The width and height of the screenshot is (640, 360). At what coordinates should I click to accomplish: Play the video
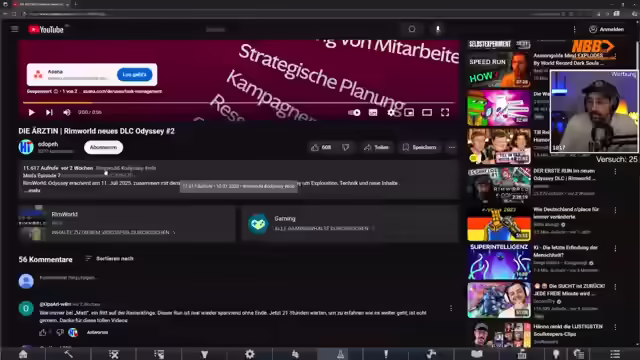tap(31, 112)
